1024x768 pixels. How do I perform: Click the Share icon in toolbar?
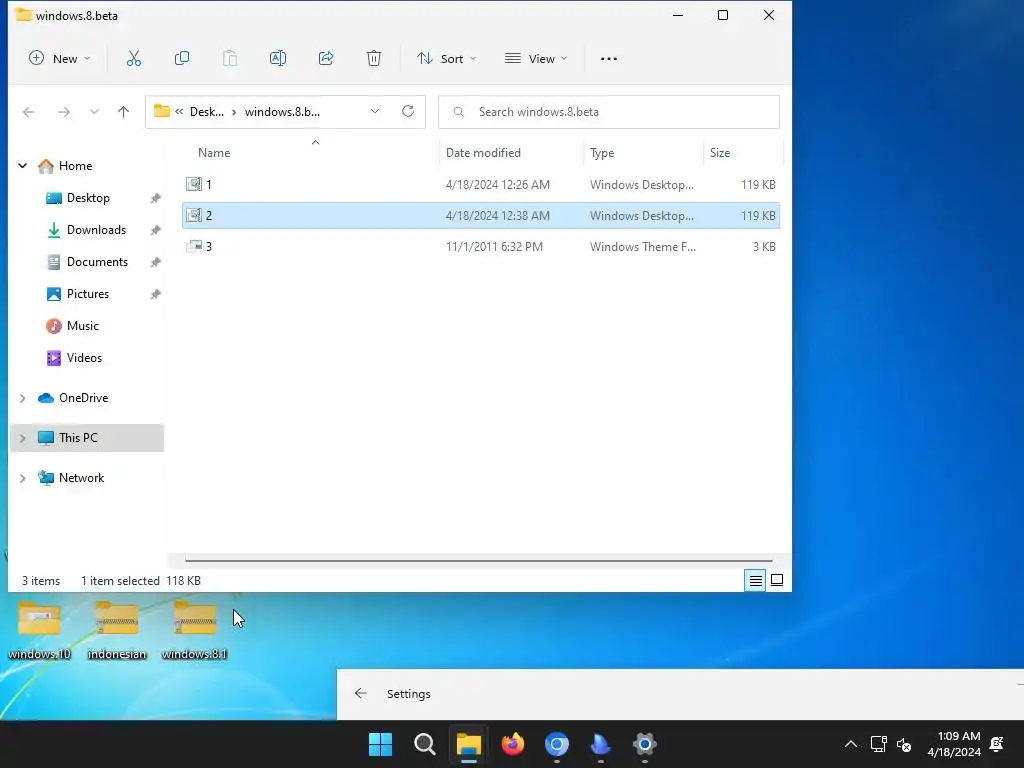[326, 59]
